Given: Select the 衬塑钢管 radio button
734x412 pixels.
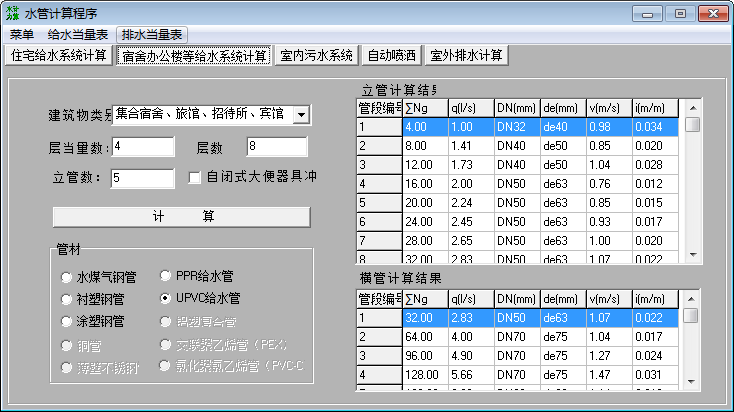Looking at the screenshot, I should (x=68, y=299).
